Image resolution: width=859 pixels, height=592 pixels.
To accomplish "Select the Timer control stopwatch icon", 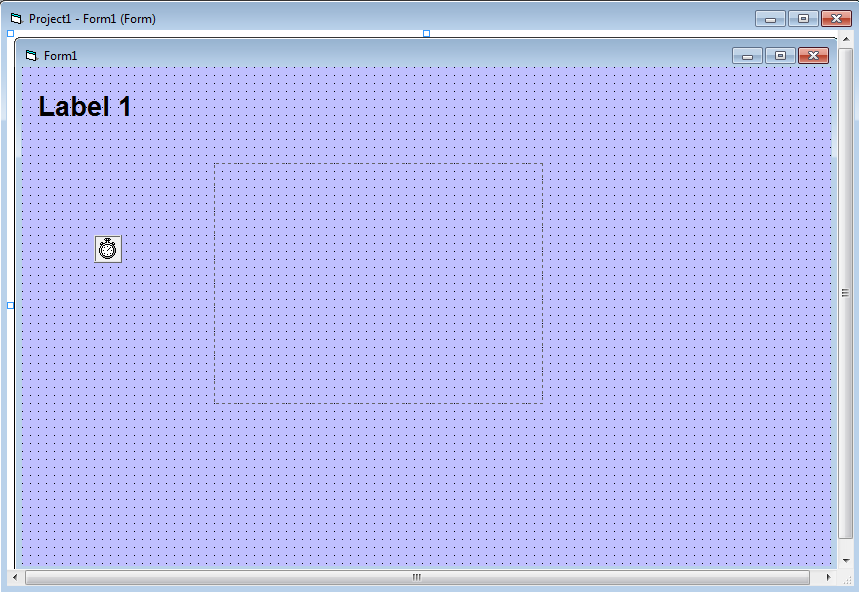I will point(108,249).
